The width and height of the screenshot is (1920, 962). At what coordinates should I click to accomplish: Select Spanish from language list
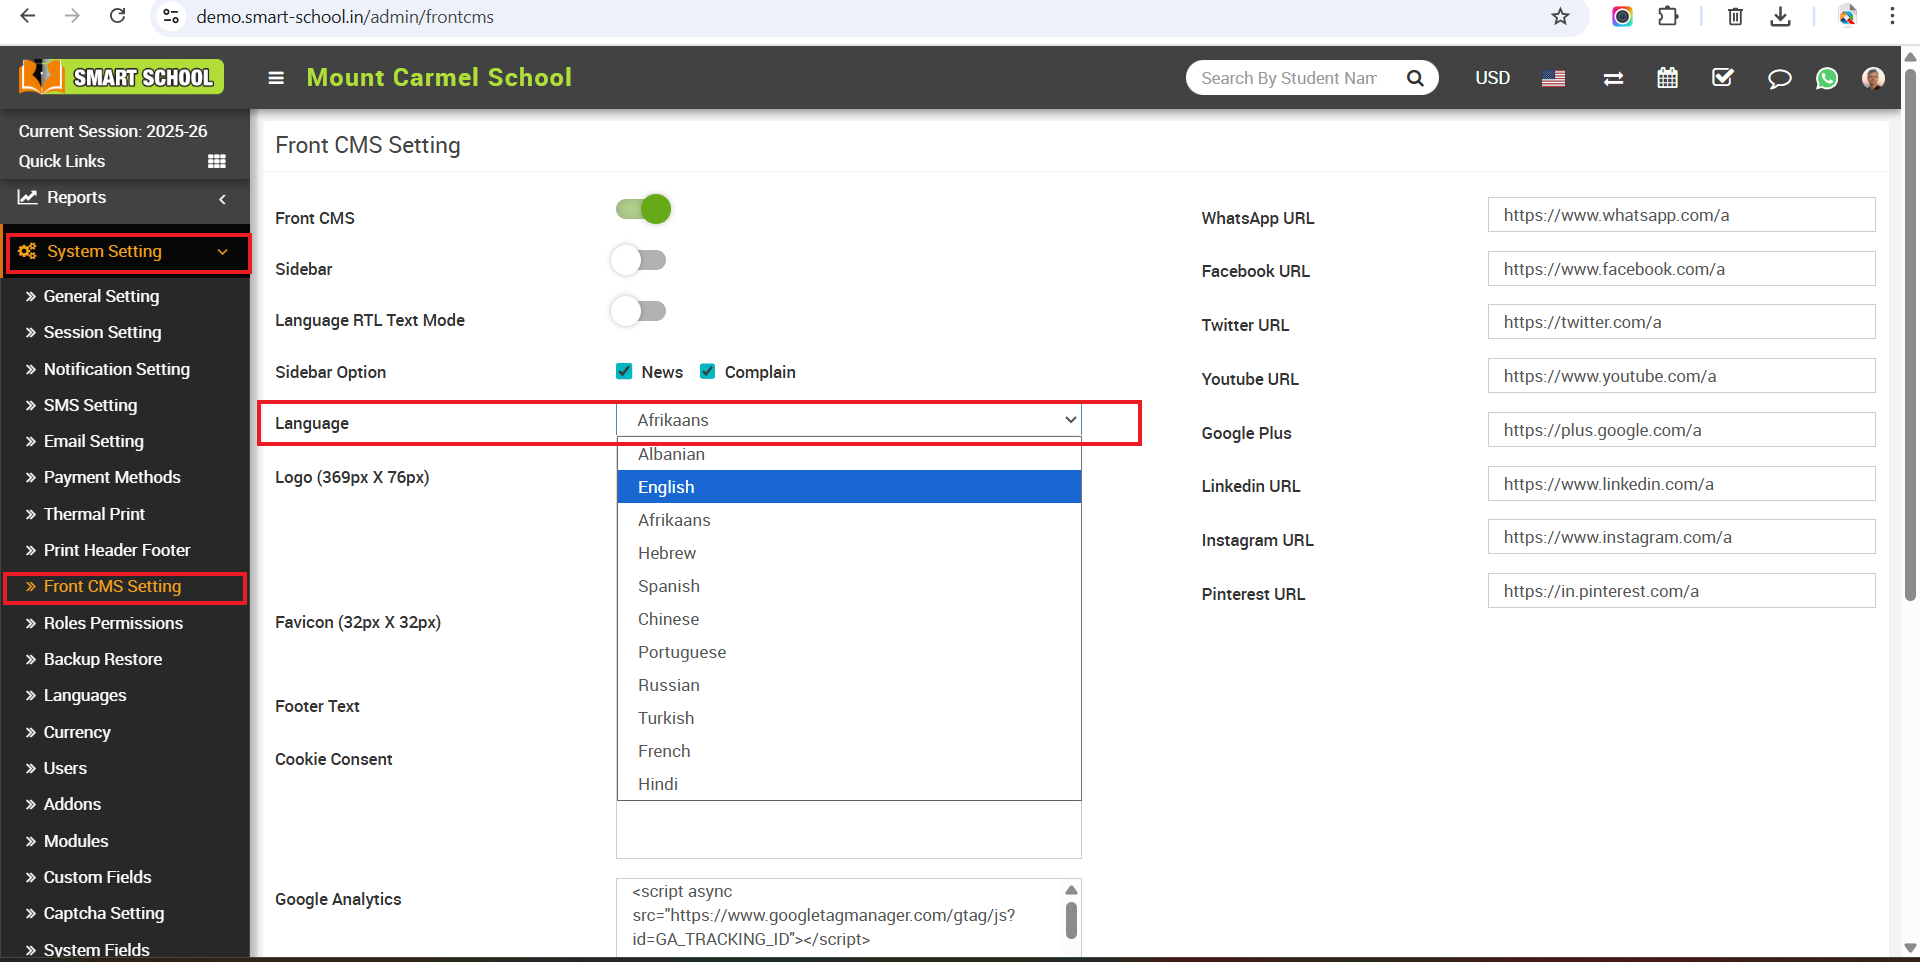(x=849, y=586)
